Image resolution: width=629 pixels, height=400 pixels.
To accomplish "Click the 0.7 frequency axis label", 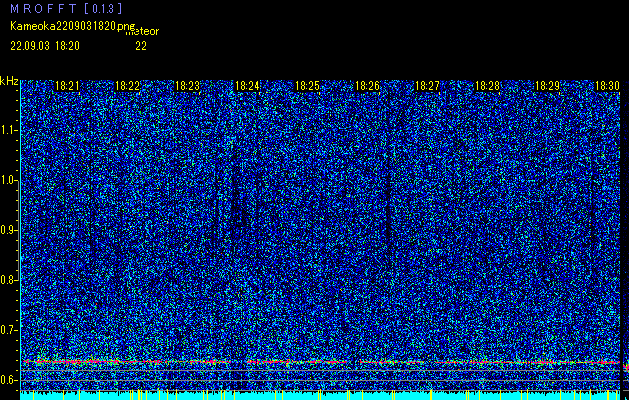I will click(x=8, y=330).
